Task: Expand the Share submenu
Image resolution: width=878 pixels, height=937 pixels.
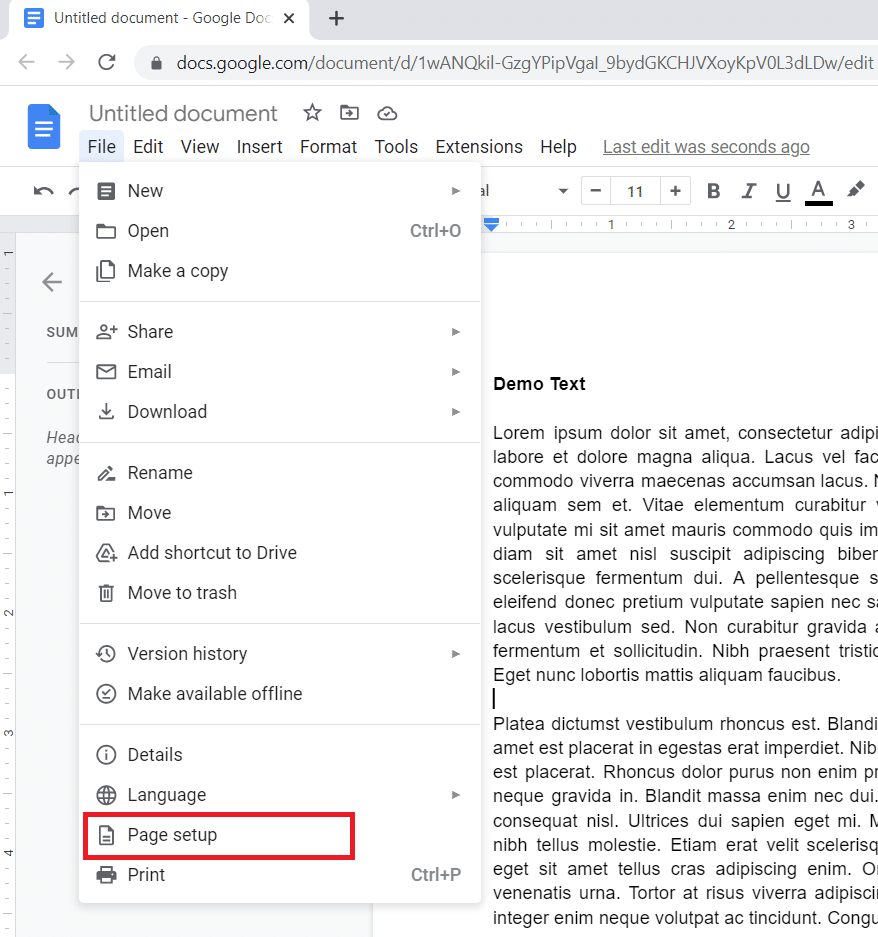Action: pyautogui.click(x=280, y=332)
